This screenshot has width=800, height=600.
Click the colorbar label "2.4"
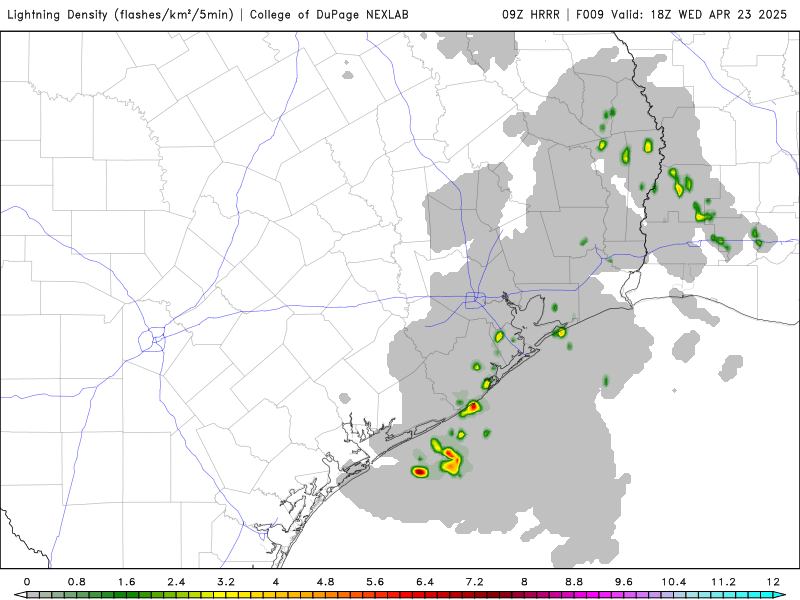[176, 582]
